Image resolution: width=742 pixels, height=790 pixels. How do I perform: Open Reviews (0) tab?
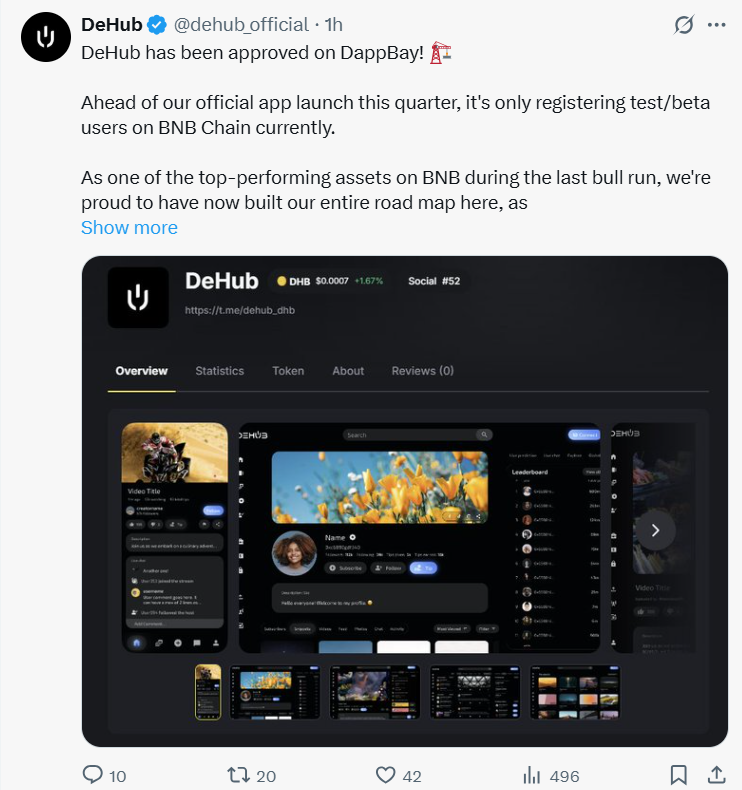click(423, 371)
